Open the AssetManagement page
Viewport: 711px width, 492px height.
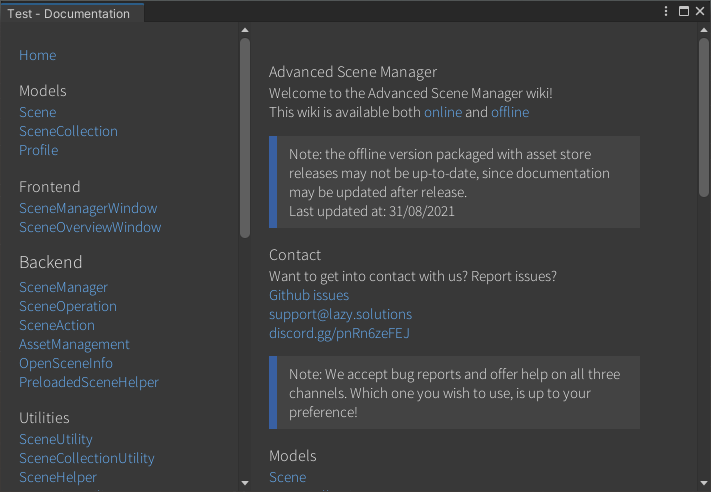(74, 345)
